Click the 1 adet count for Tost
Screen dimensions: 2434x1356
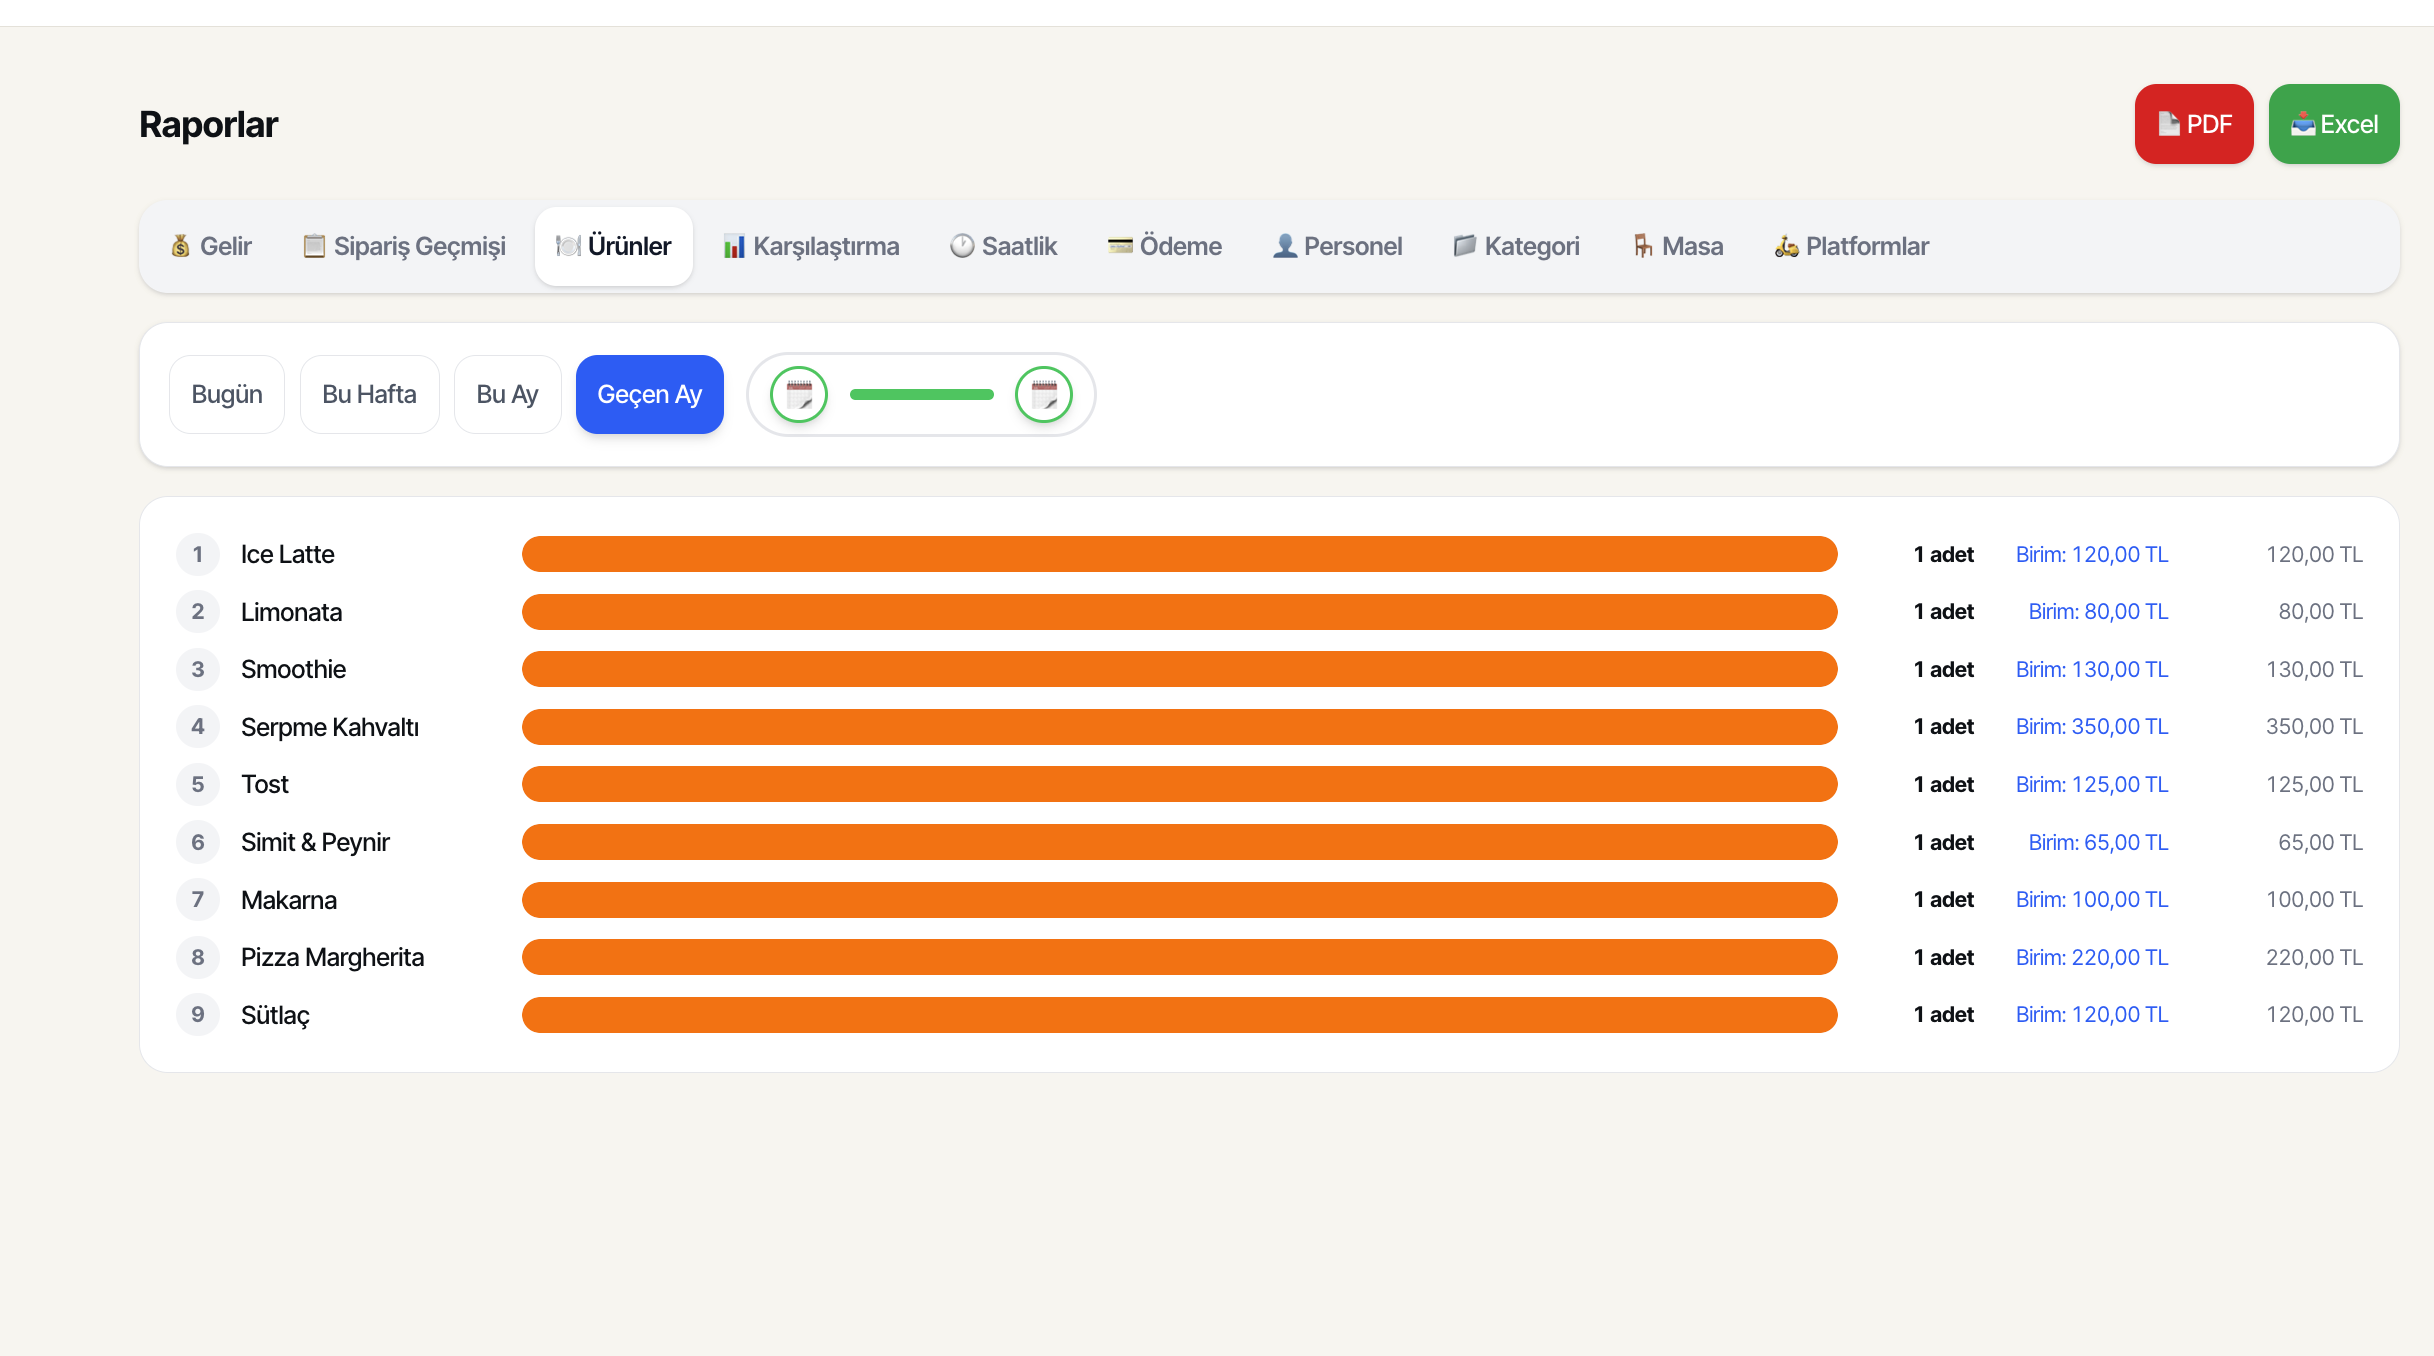point(1943,784)
